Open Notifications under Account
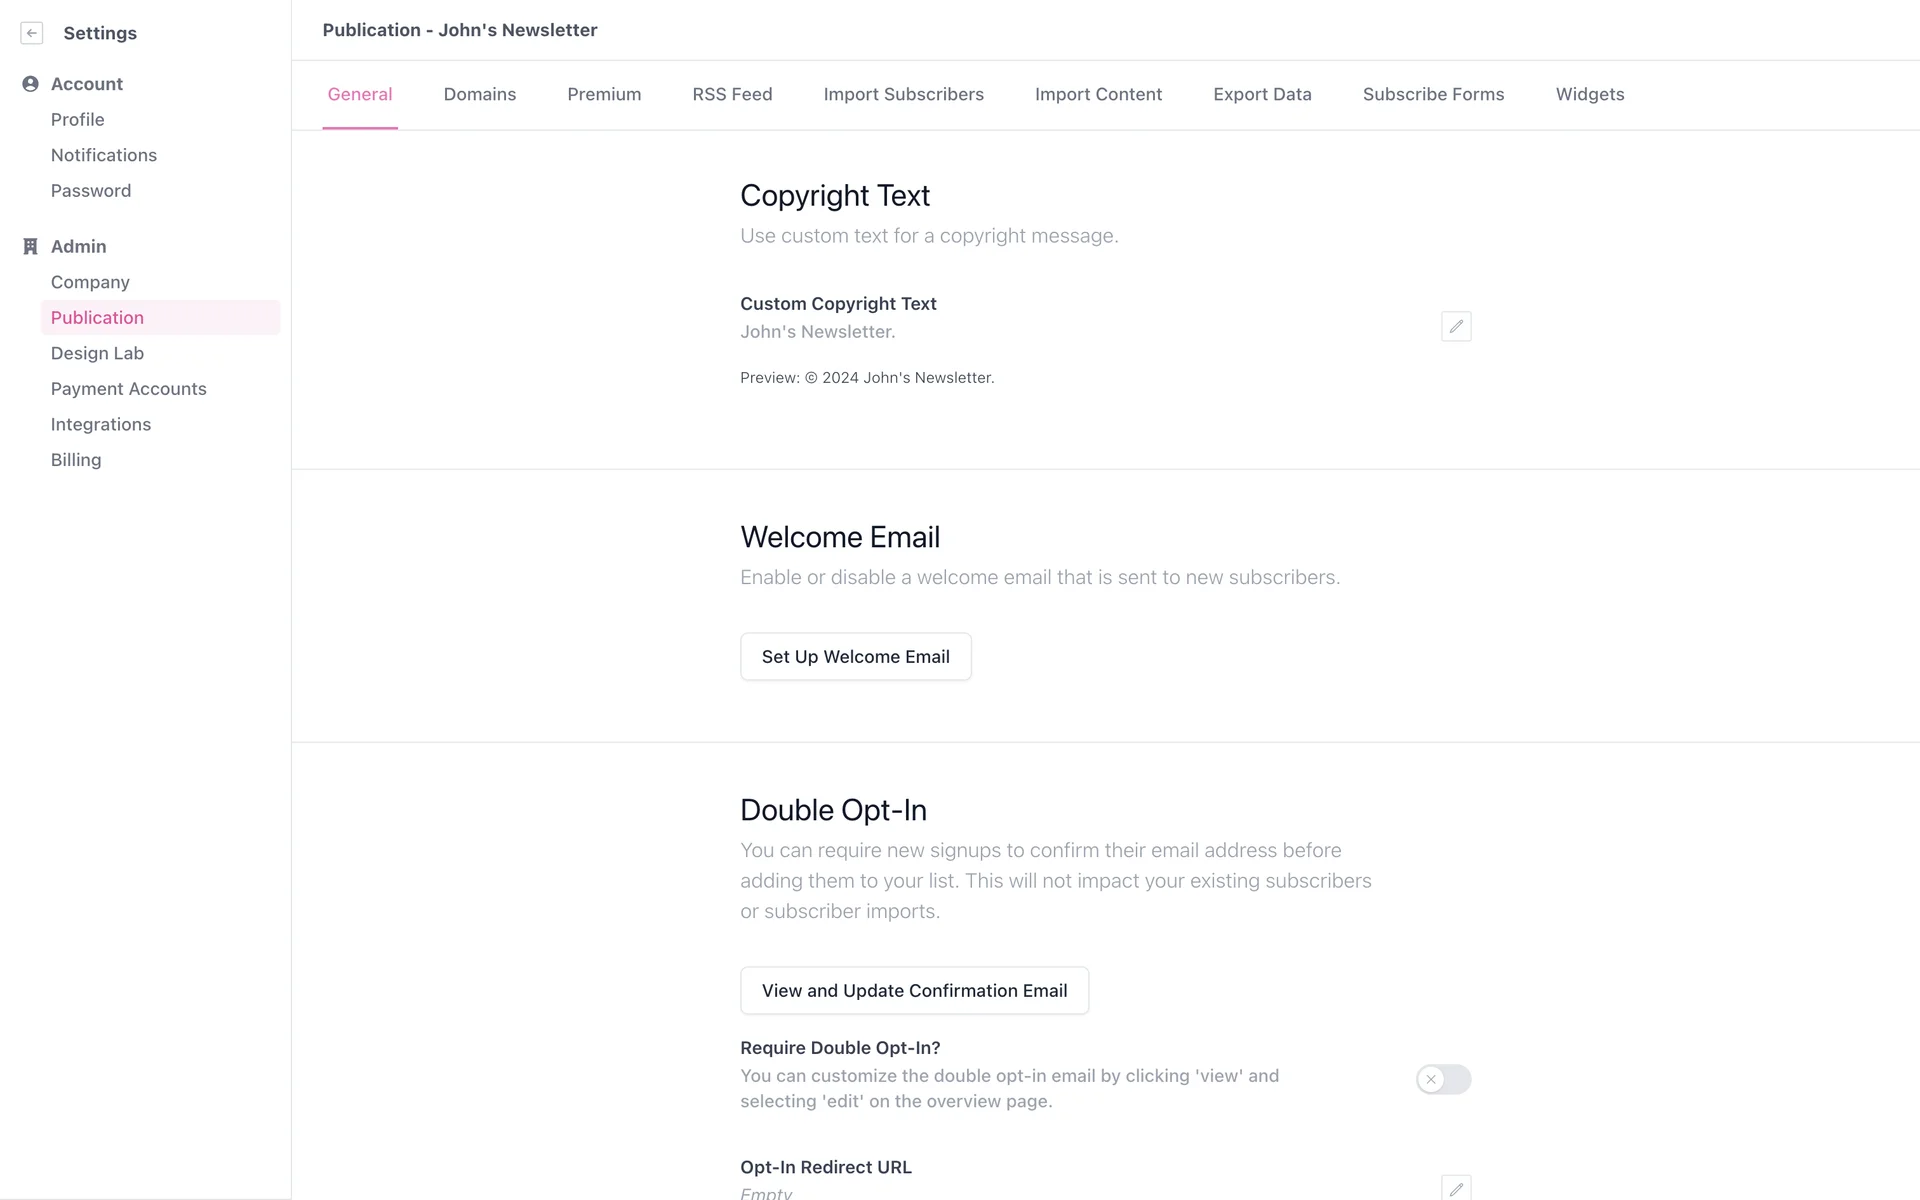This screenshot has height=1200, width=1920. tap(104, 155)
